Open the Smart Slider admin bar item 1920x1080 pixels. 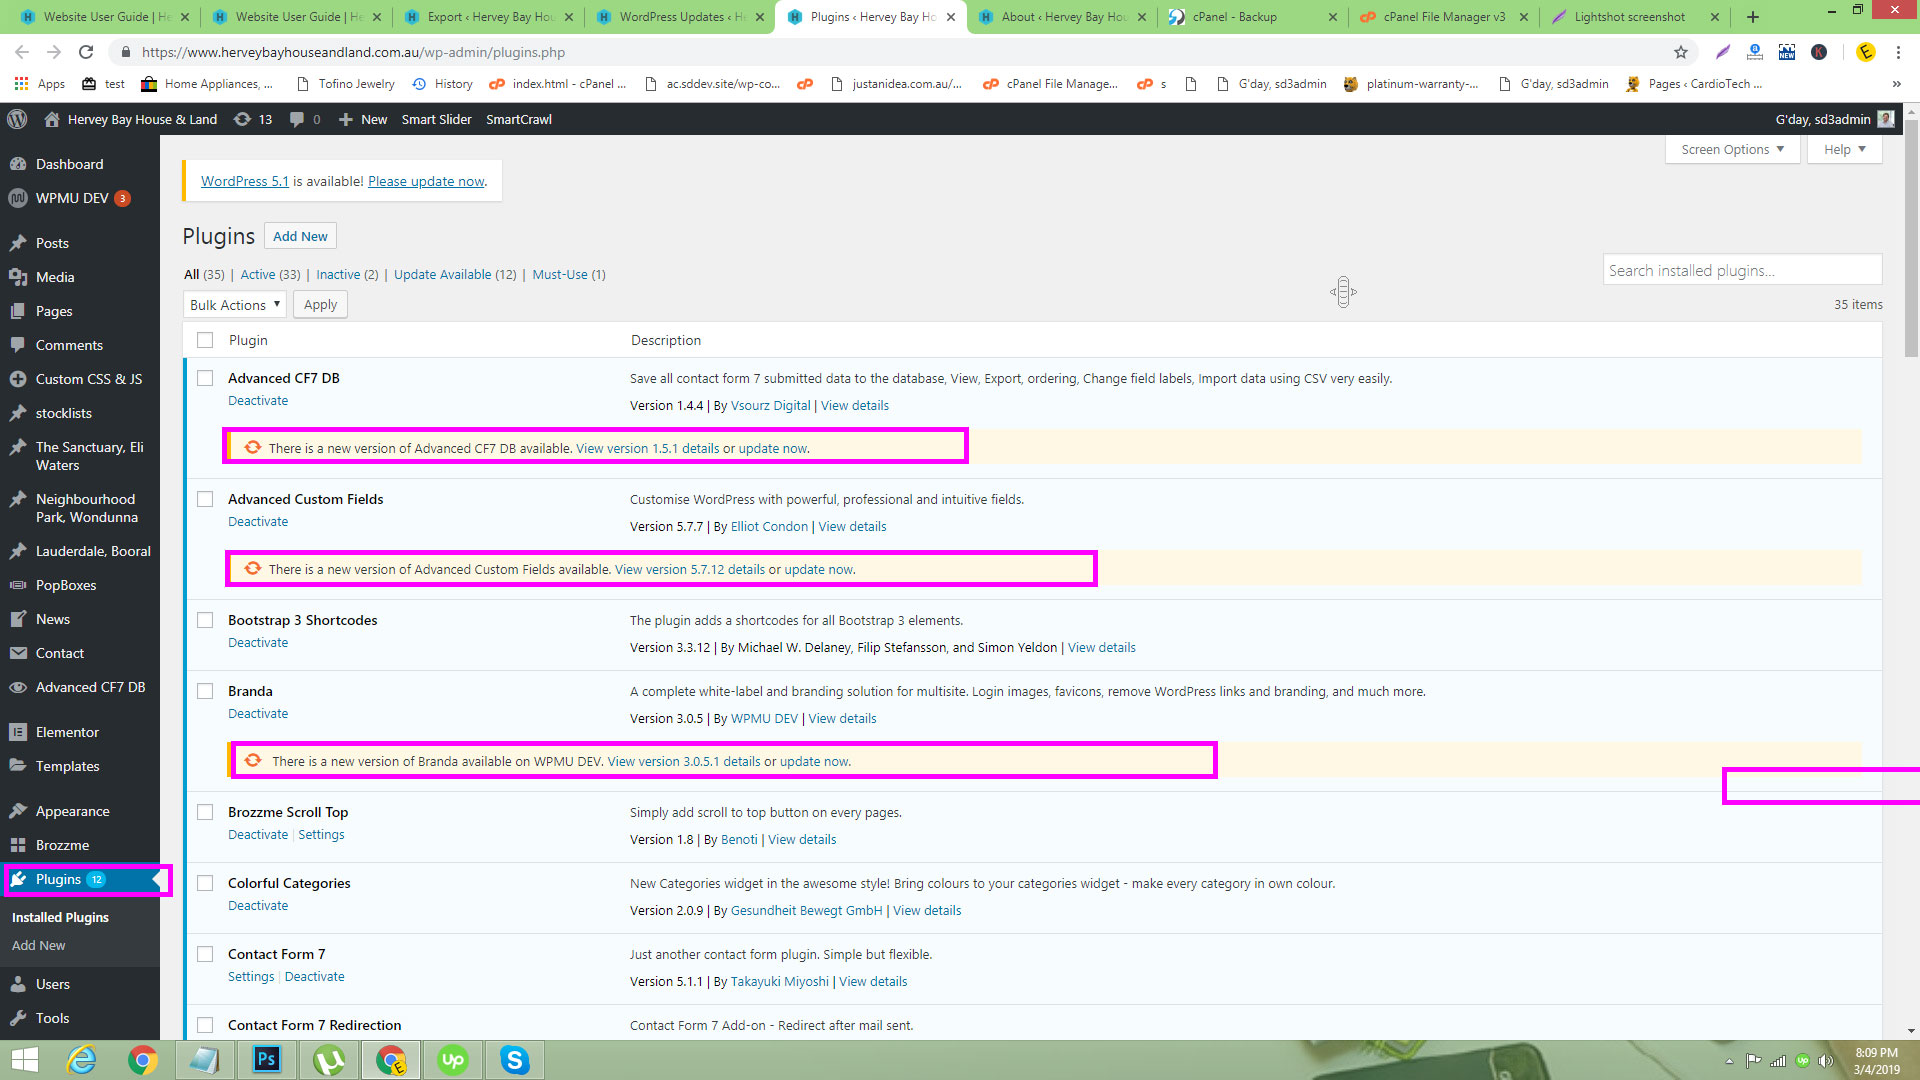click(436, 119)
